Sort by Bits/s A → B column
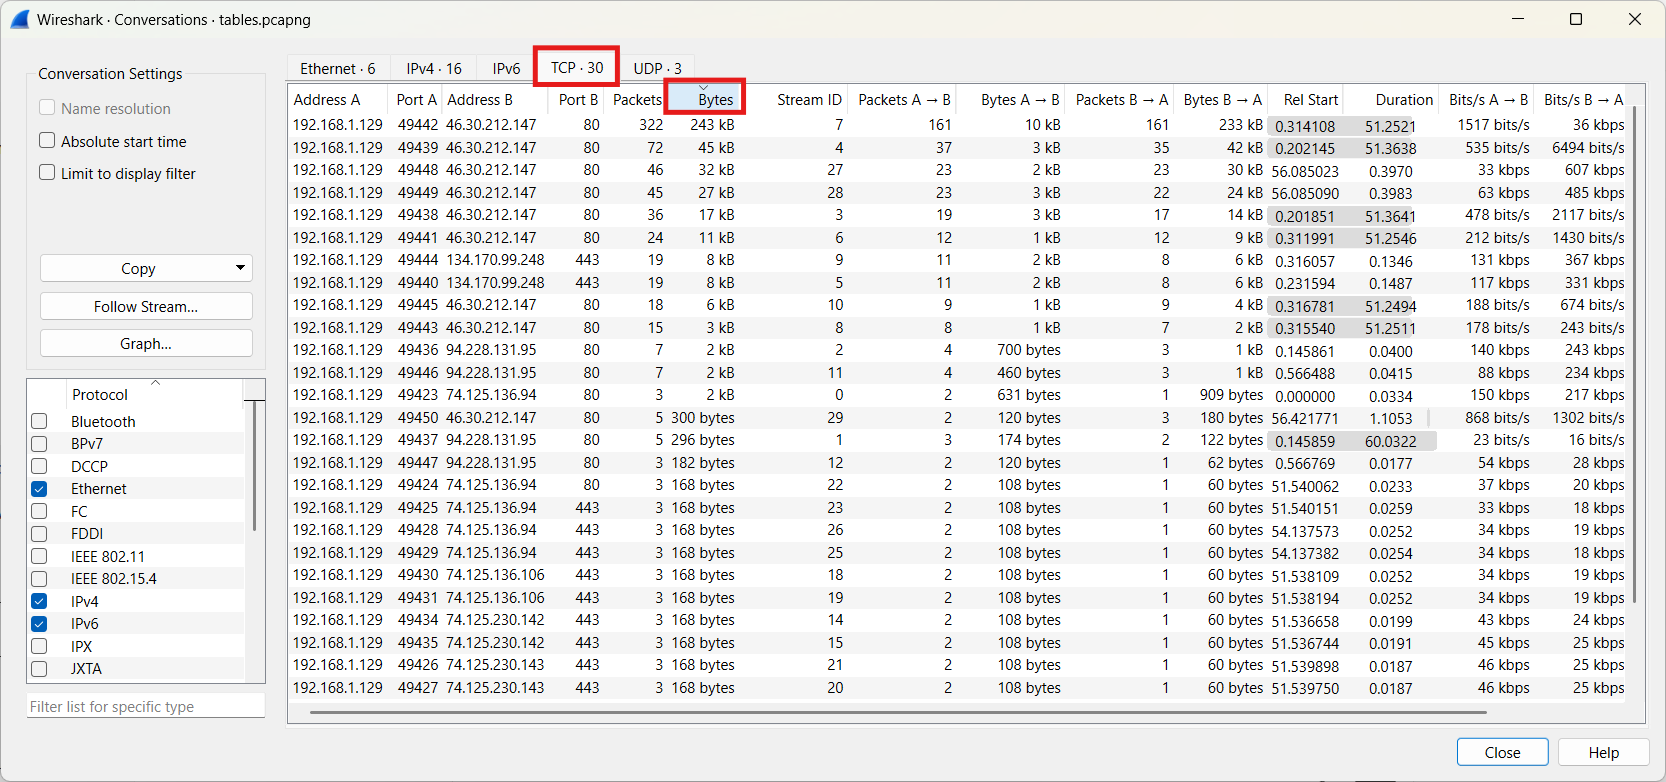This screenshot has height=782, width=1666. 1488,99
